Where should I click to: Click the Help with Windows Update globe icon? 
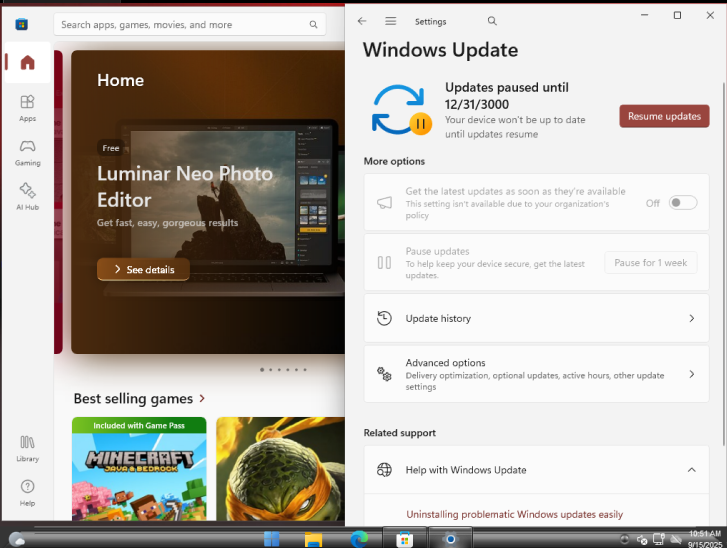pyautogui.click(x=384, y=470)
